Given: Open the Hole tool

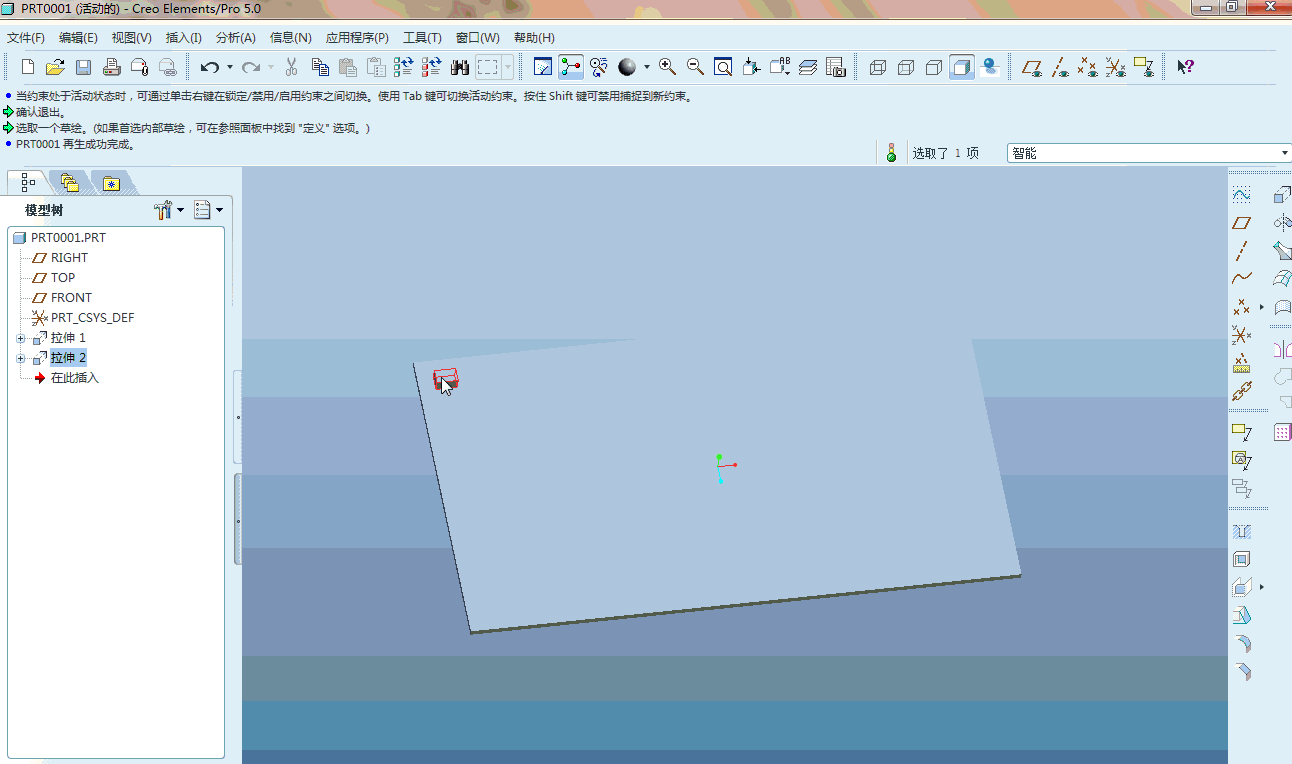Looking at the screenshot, I should (x=1241, y=531).
